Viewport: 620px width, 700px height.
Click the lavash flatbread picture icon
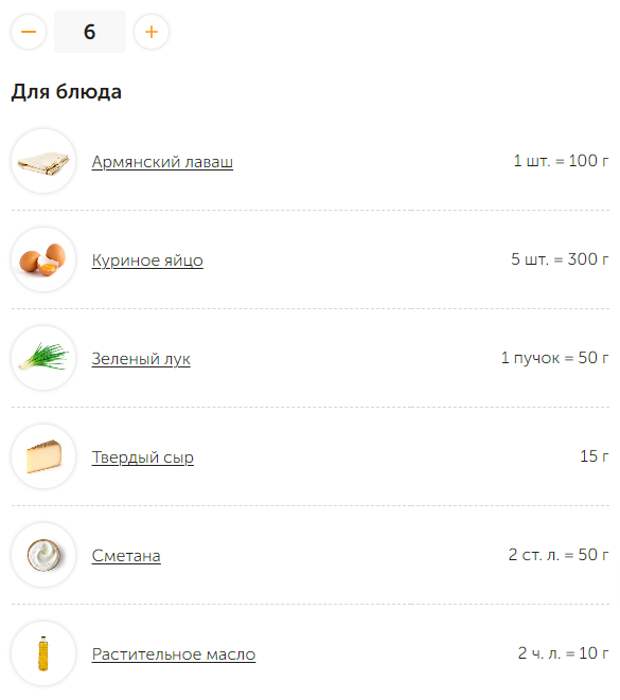point(44,161)
